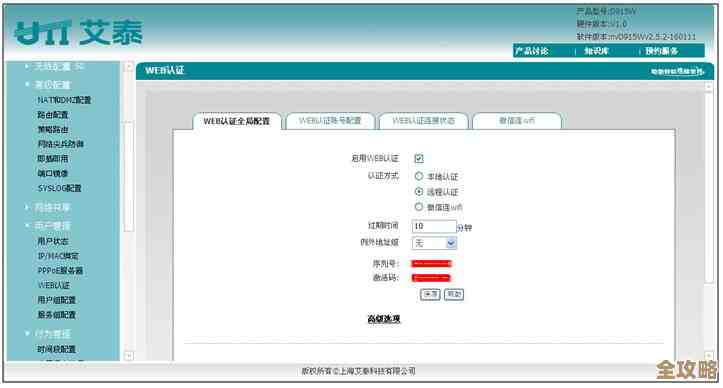Enable the 启用WEB认证 checkbox
Viewport: 723px width, 388px height.
point(419,158)
